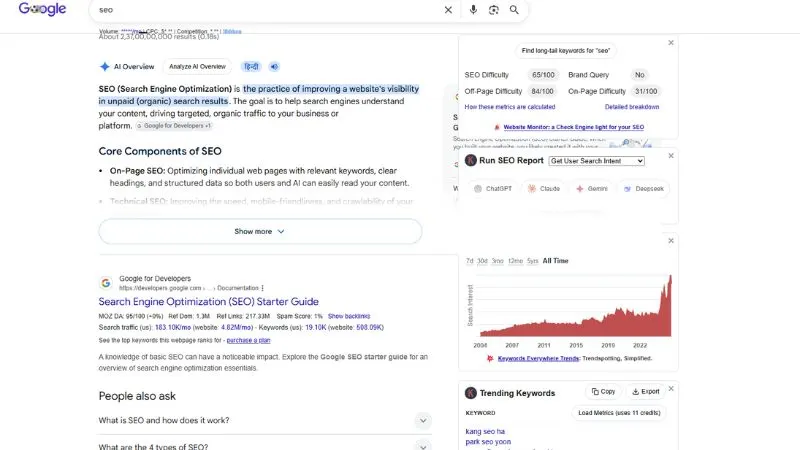The height and width of the screenshot is (450, 800).
Task: Close the search trend chart panel
Action: pyautogui.click(x=671, y=241)
